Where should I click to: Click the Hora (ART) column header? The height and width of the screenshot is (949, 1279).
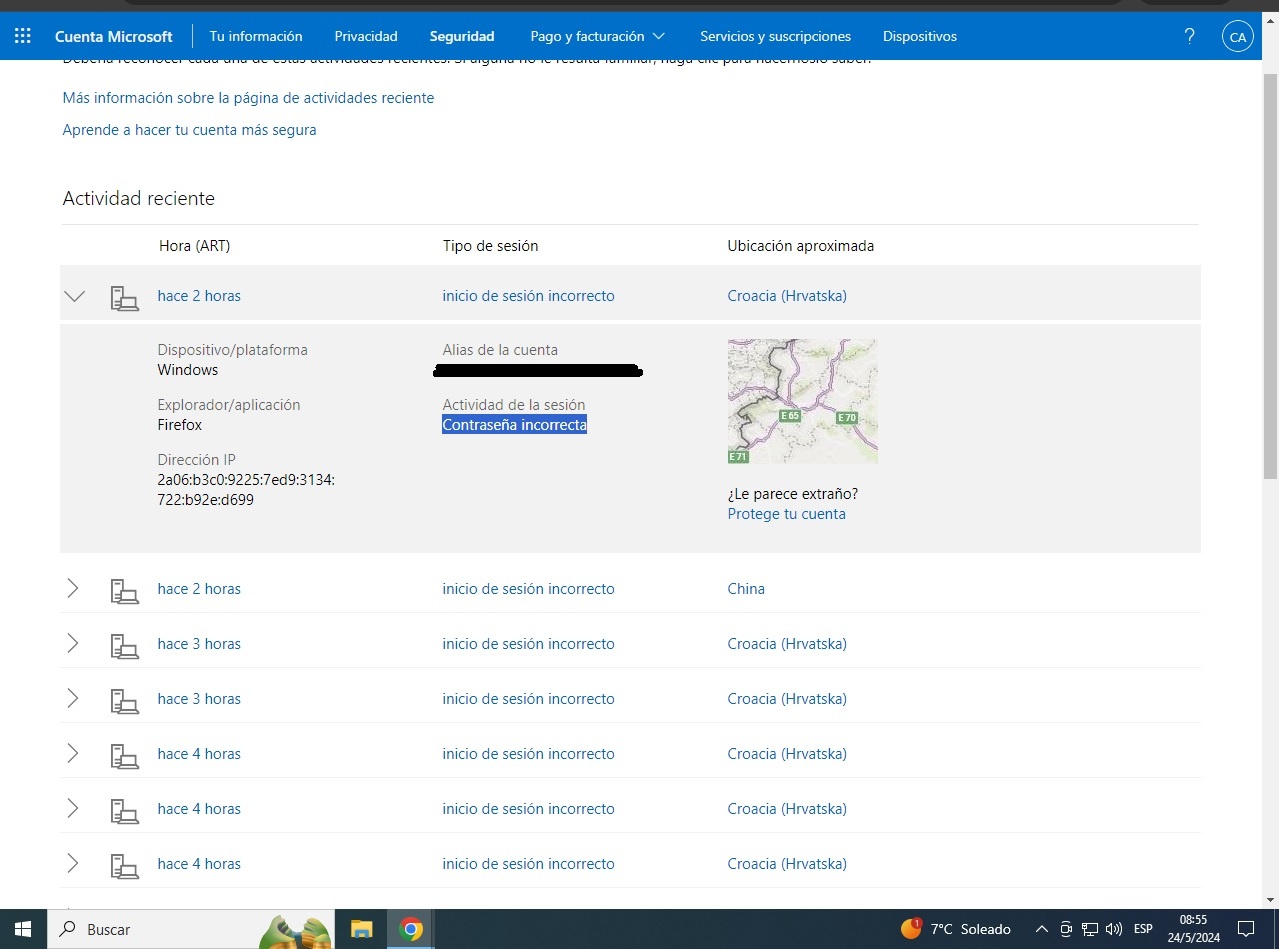click(194, 246)
